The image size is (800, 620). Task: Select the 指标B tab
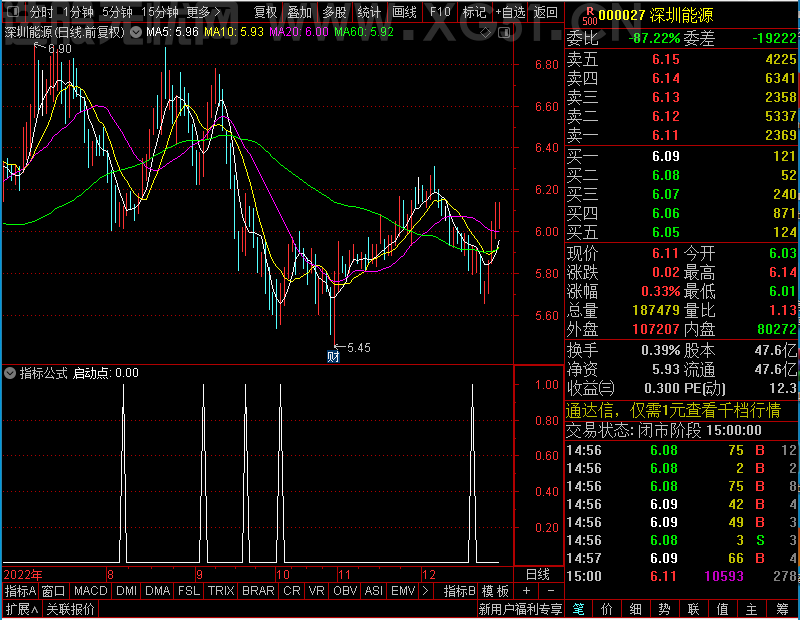(x=460, y=591)
